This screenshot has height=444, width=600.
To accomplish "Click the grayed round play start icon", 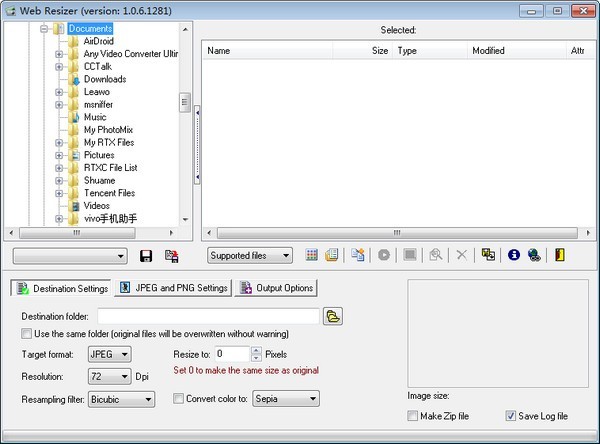I will 384,255.
